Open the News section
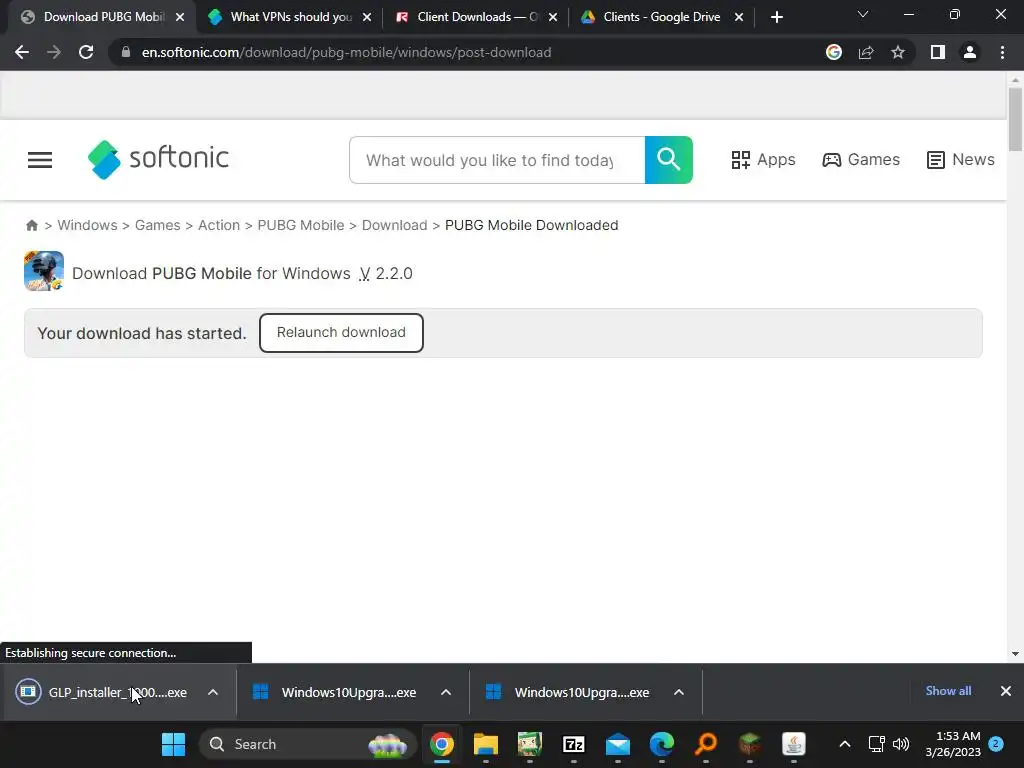Viewport: 1024px width, 768px height. (x=961, y=160)
